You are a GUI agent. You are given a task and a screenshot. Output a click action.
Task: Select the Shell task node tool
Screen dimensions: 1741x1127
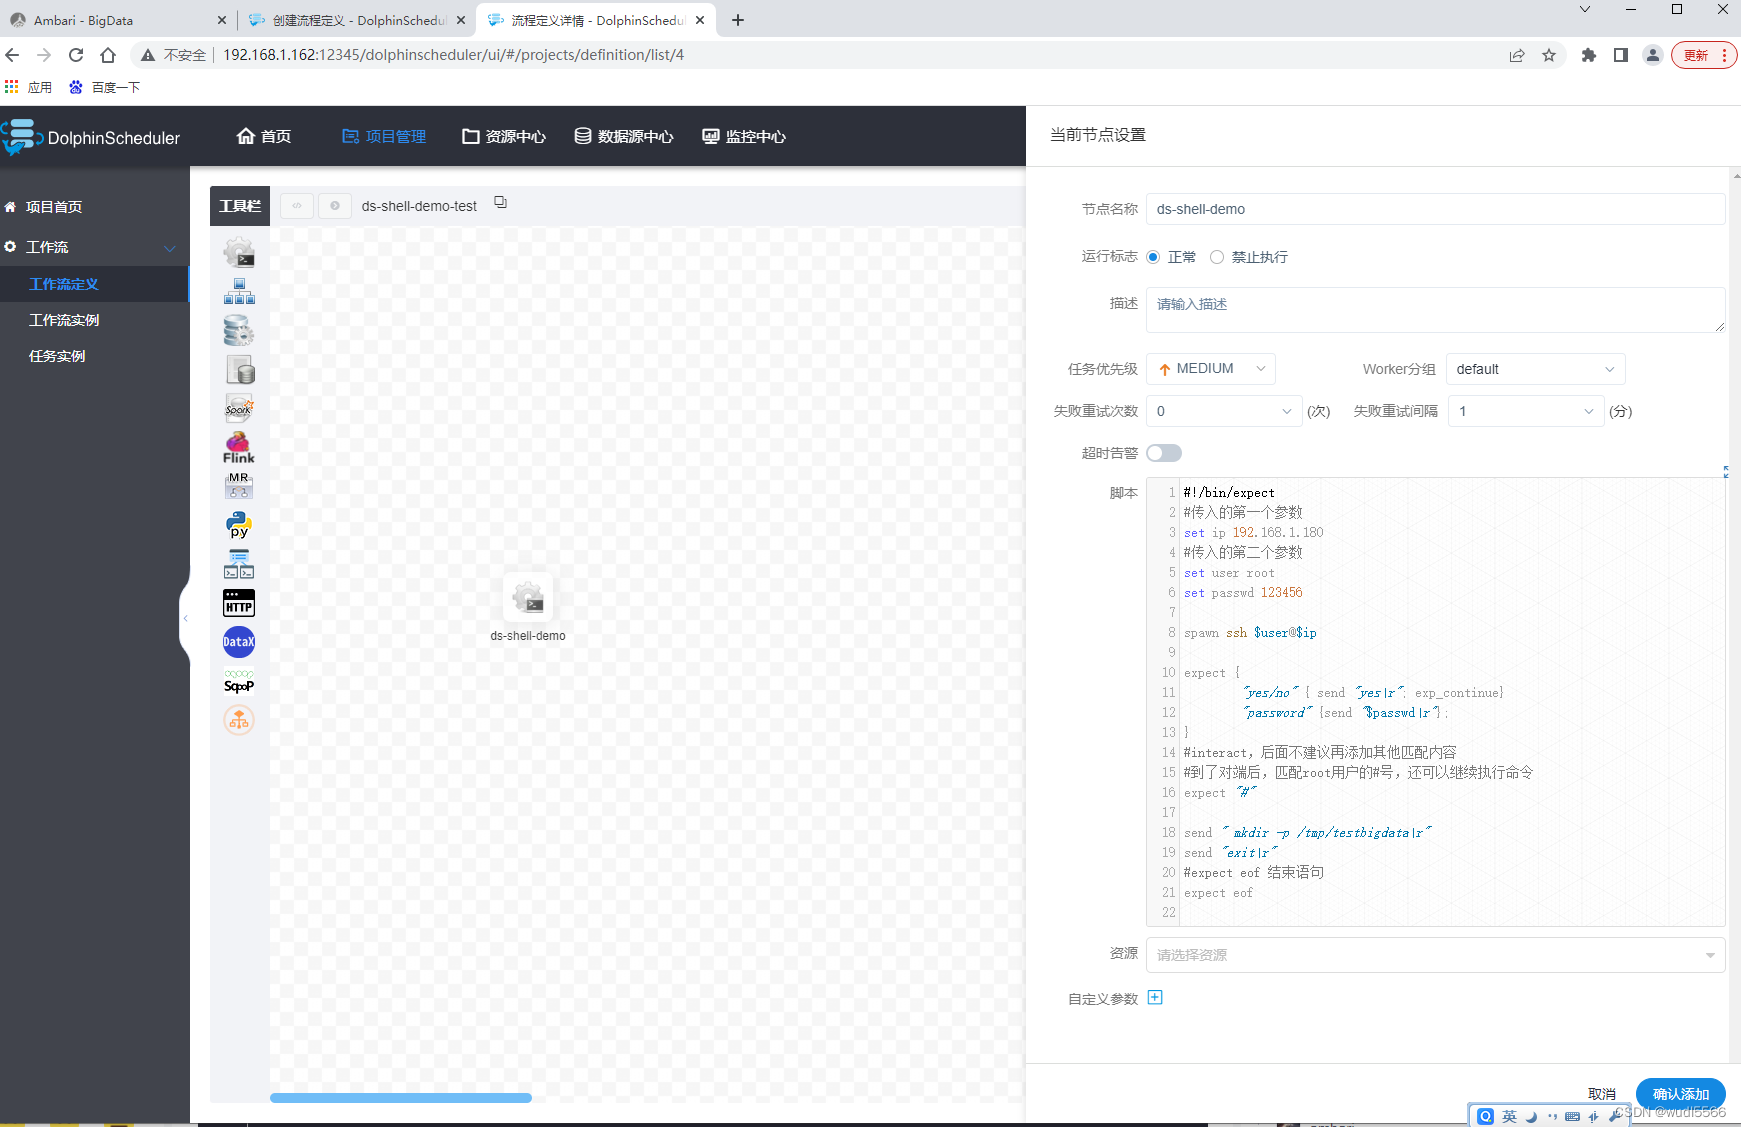pos(239,253)
